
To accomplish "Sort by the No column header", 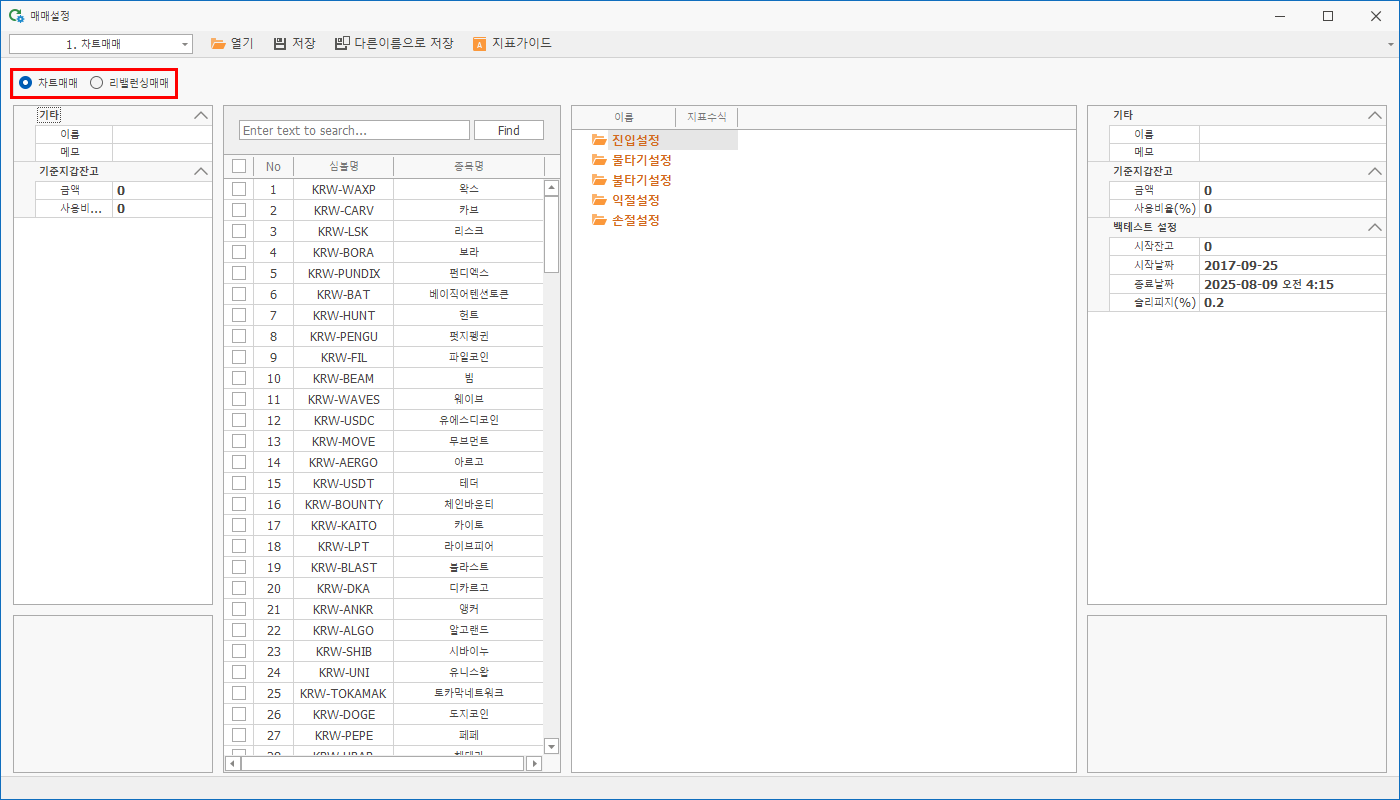I will click(273, 166).
